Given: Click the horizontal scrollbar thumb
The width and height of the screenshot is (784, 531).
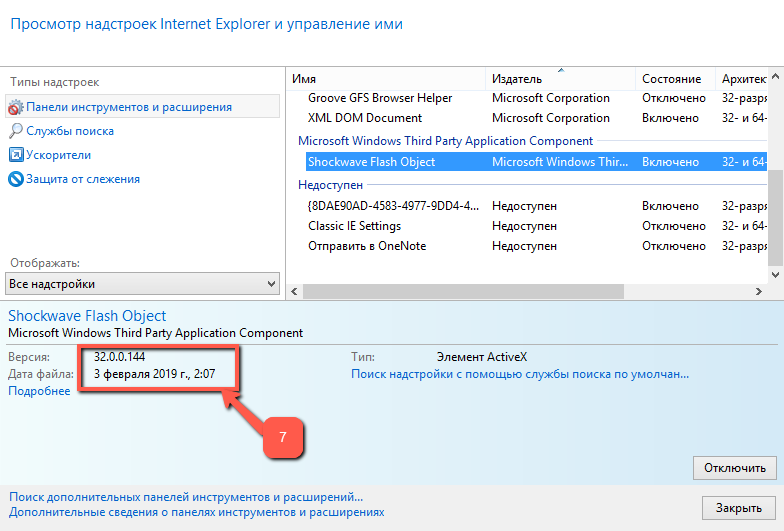Looking at the screenshot, I should (x=463, y=292).
